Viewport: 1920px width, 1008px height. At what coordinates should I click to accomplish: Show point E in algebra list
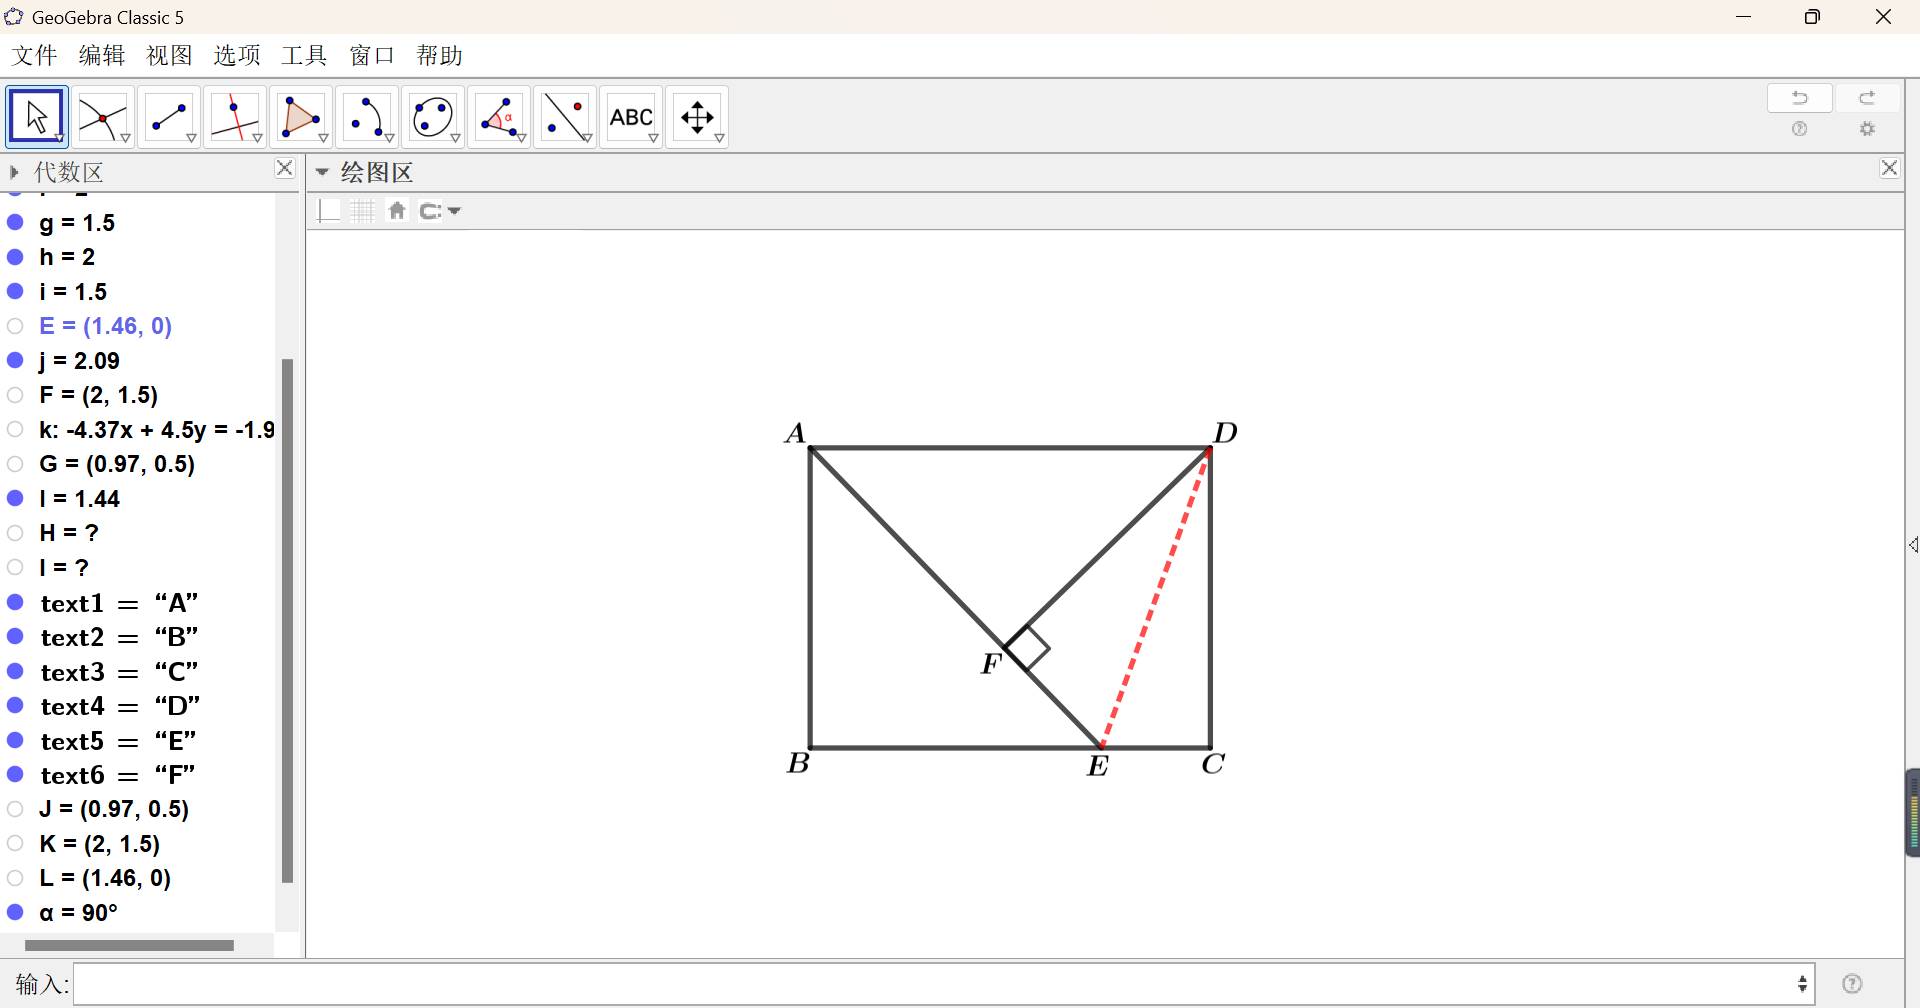pyautogui.click(x=16, y=326)
